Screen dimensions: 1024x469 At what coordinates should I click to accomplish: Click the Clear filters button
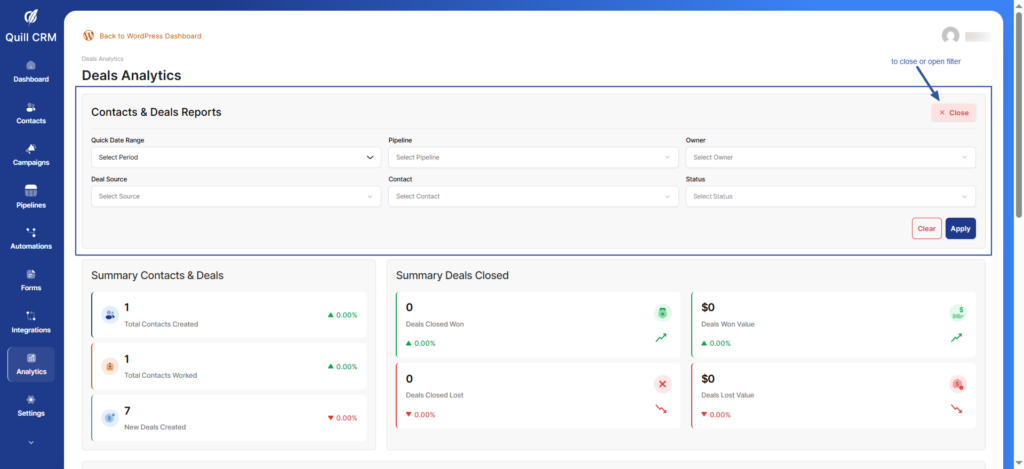click(926, 228)
